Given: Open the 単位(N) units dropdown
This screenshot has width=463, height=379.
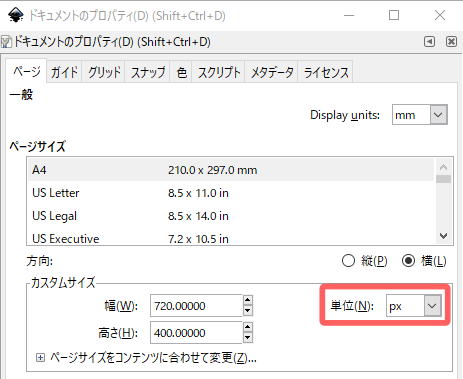Looking at the screenshot, I should pyautogui.click(x=414, y=306).
